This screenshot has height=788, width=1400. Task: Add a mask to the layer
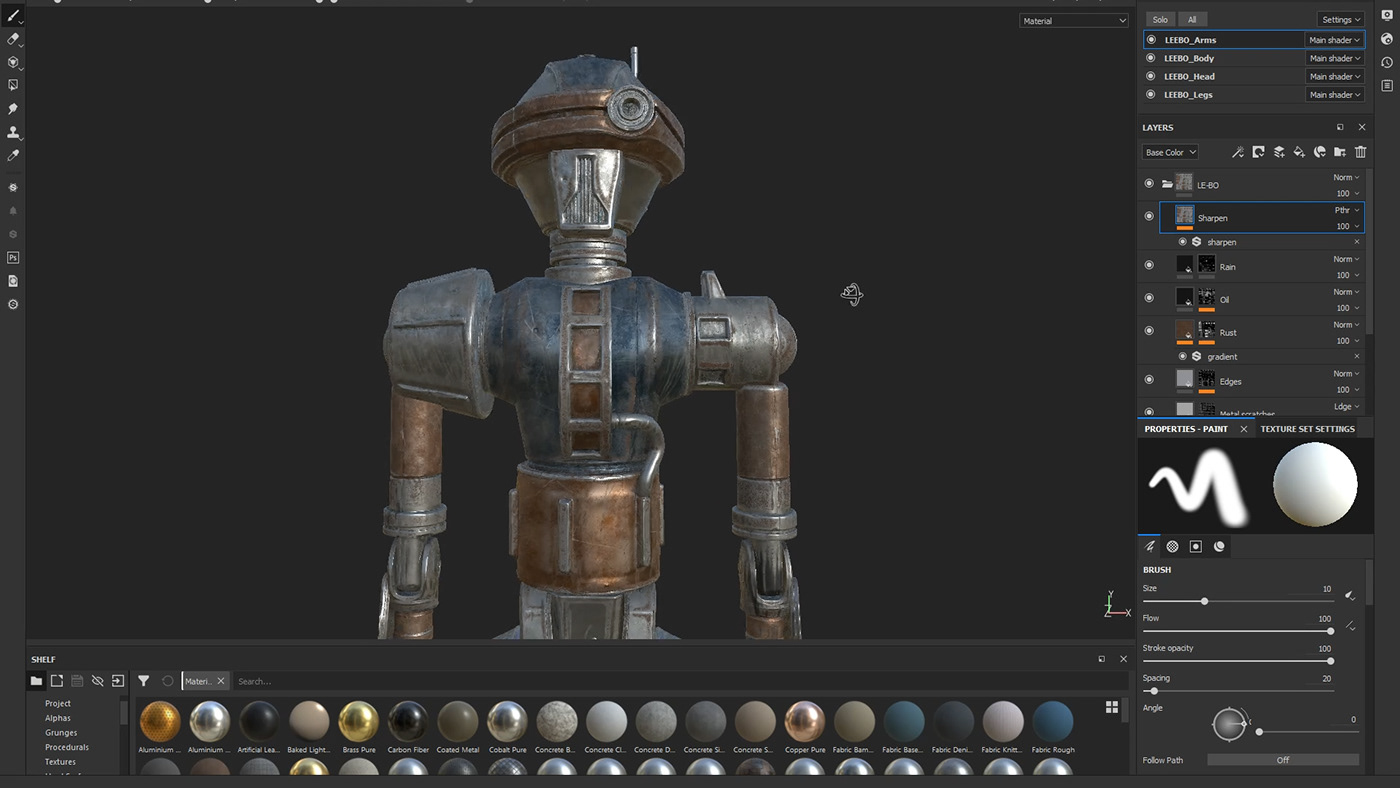click(x=1258, y=152)
